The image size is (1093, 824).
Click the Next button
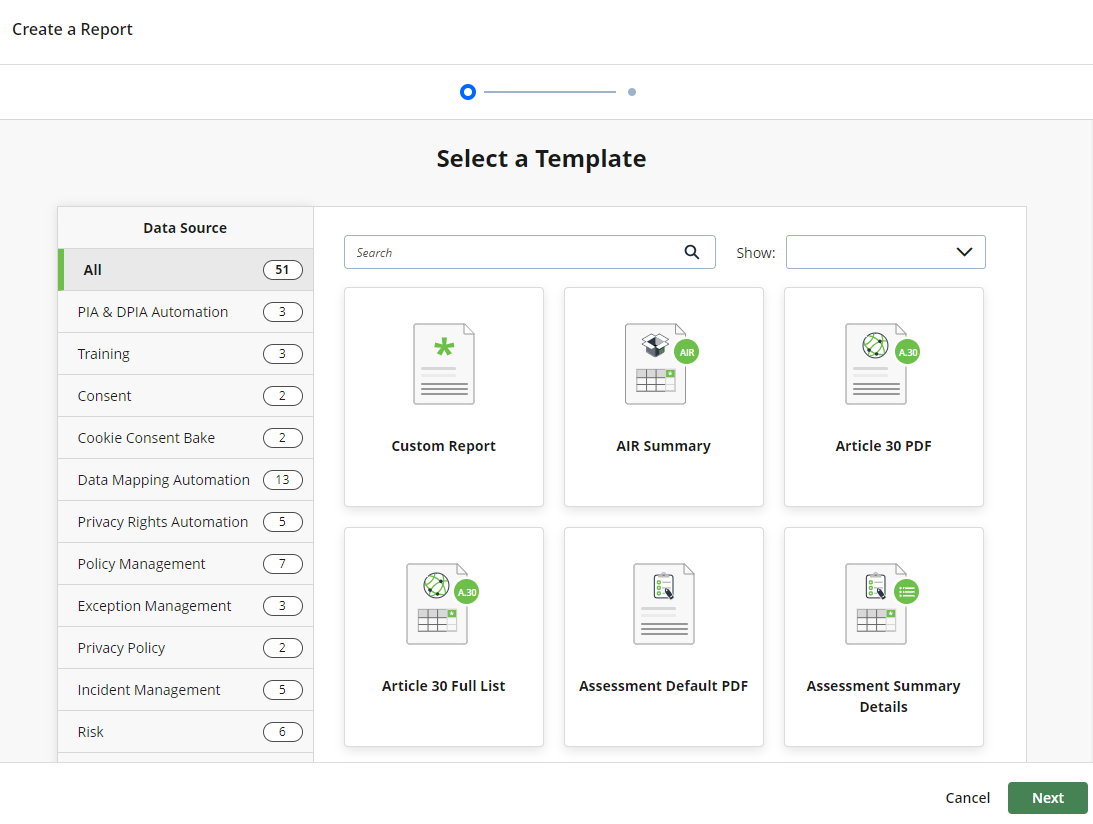coord(1047,797)
